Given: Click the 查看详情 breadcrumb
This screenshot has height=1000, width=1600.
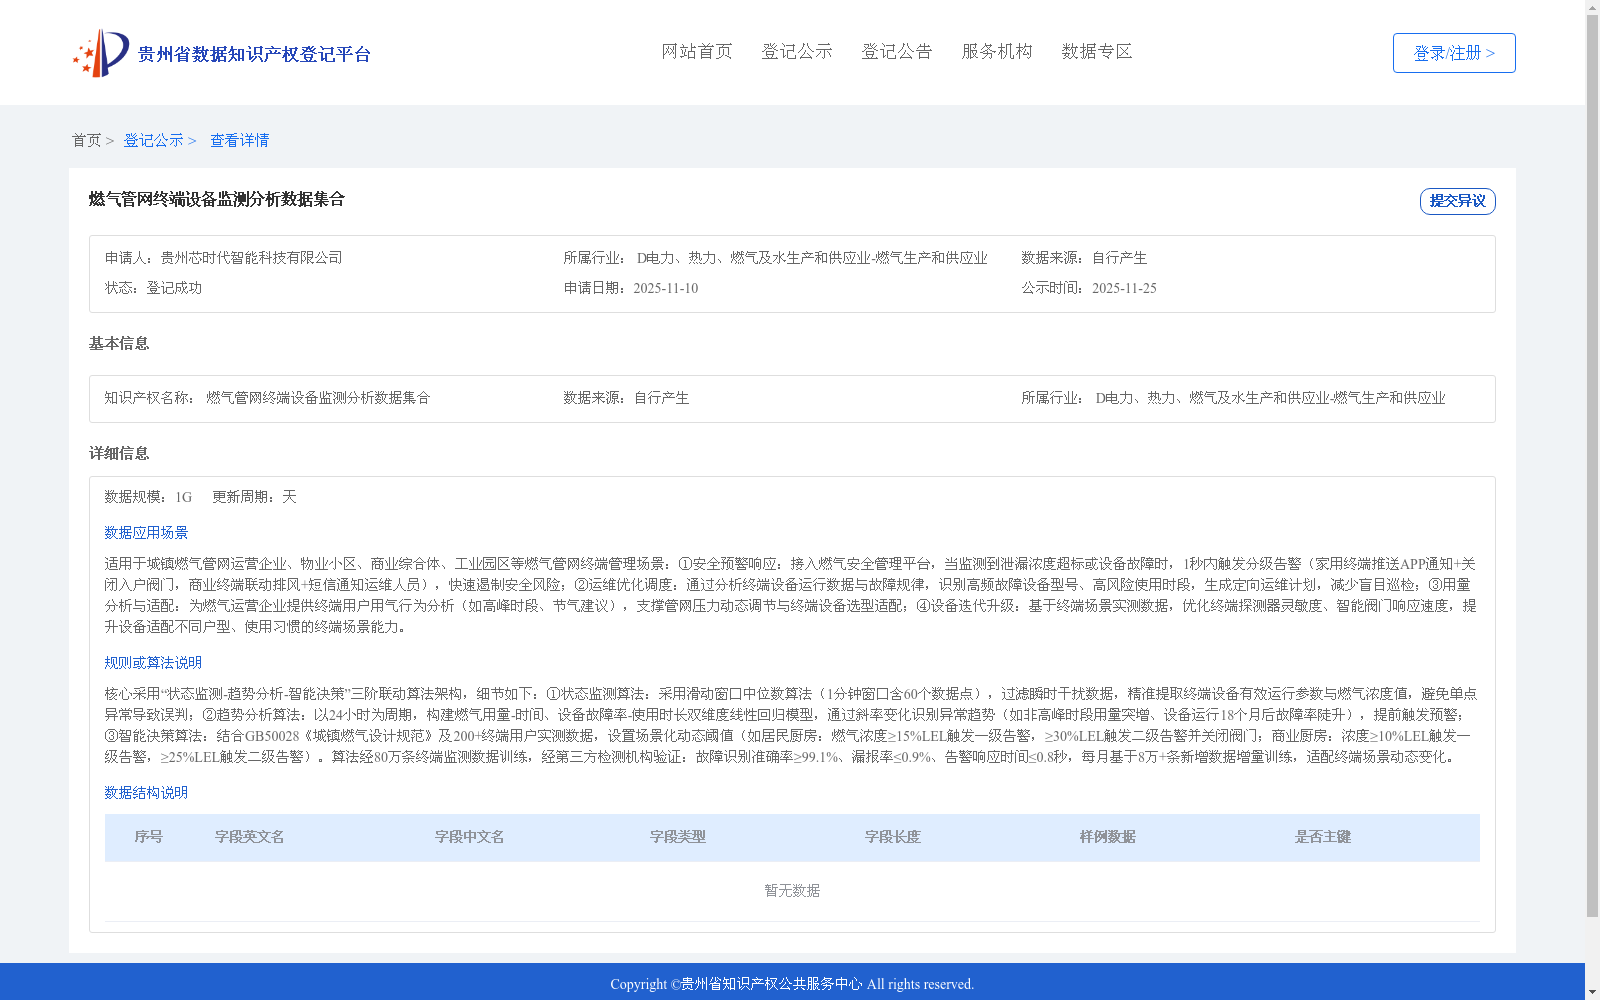Looking at the screenshot, I should coord(239,140).
